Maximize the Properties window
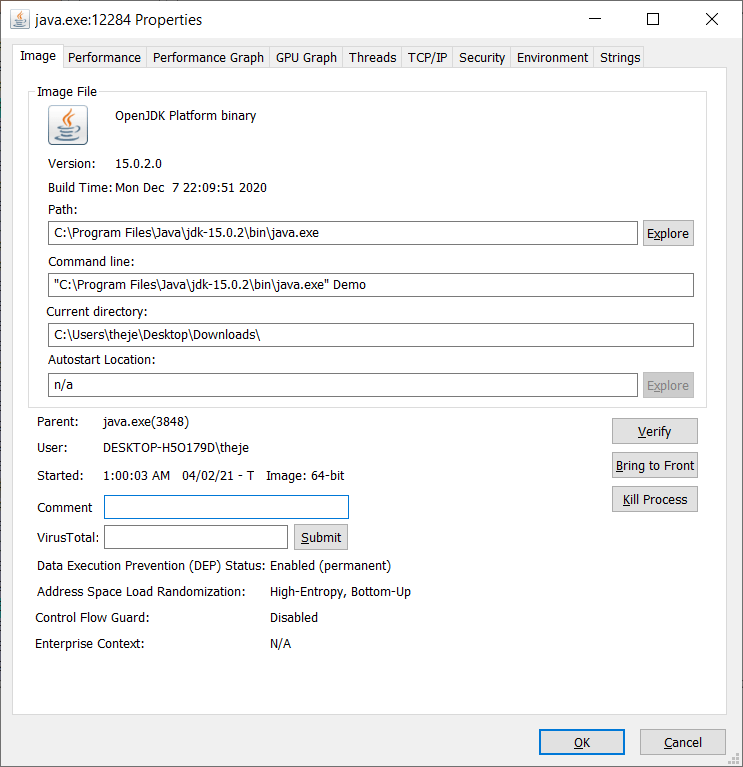 tap(653, 19)
